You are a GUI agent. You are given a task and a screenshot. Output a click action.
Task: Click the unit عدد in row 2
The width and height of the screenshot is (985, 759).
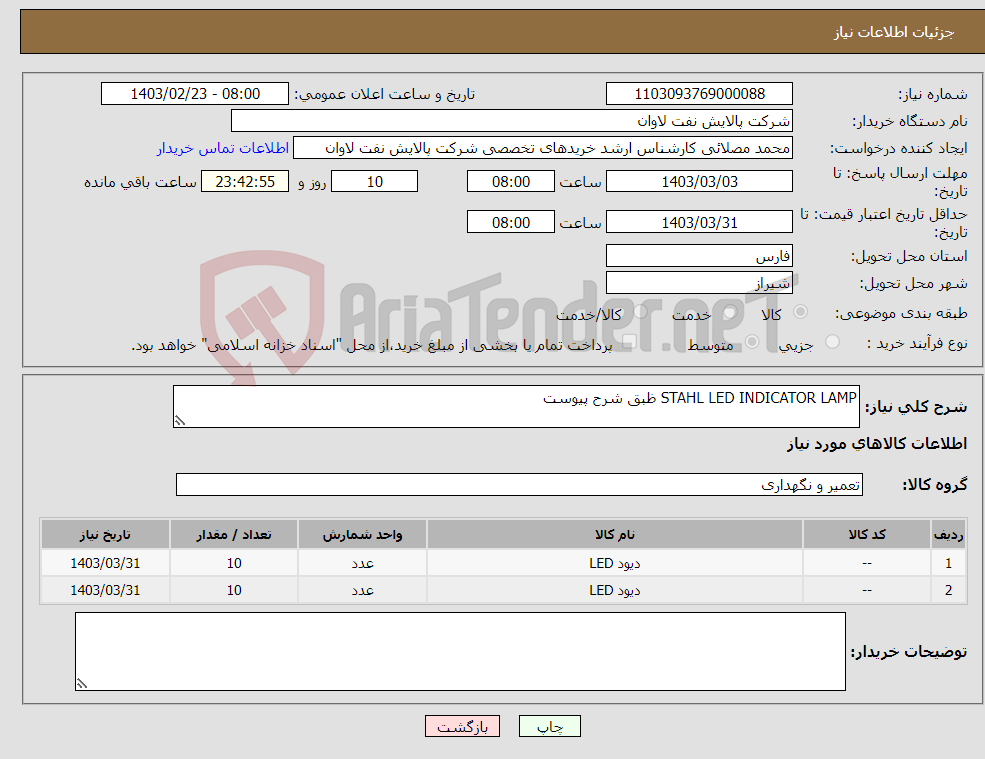[x=362, y=590]
